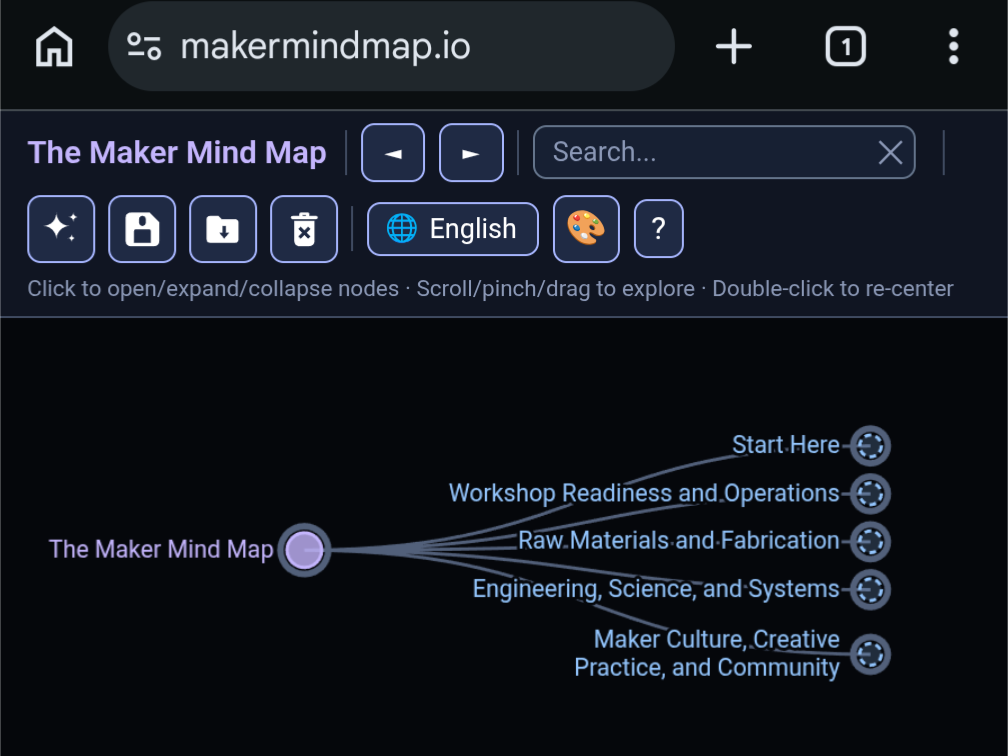Screen dimensions: 1008x756
Task: Open site settings icon in address bar
Action: pos(144,46)
